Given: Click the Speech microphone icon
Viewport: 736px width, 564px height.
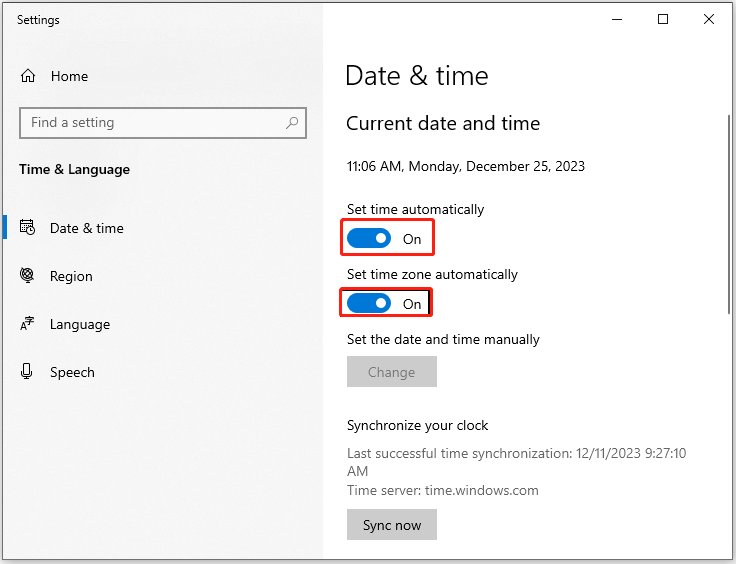Looking at the screenshot, I should coord(27,371).
